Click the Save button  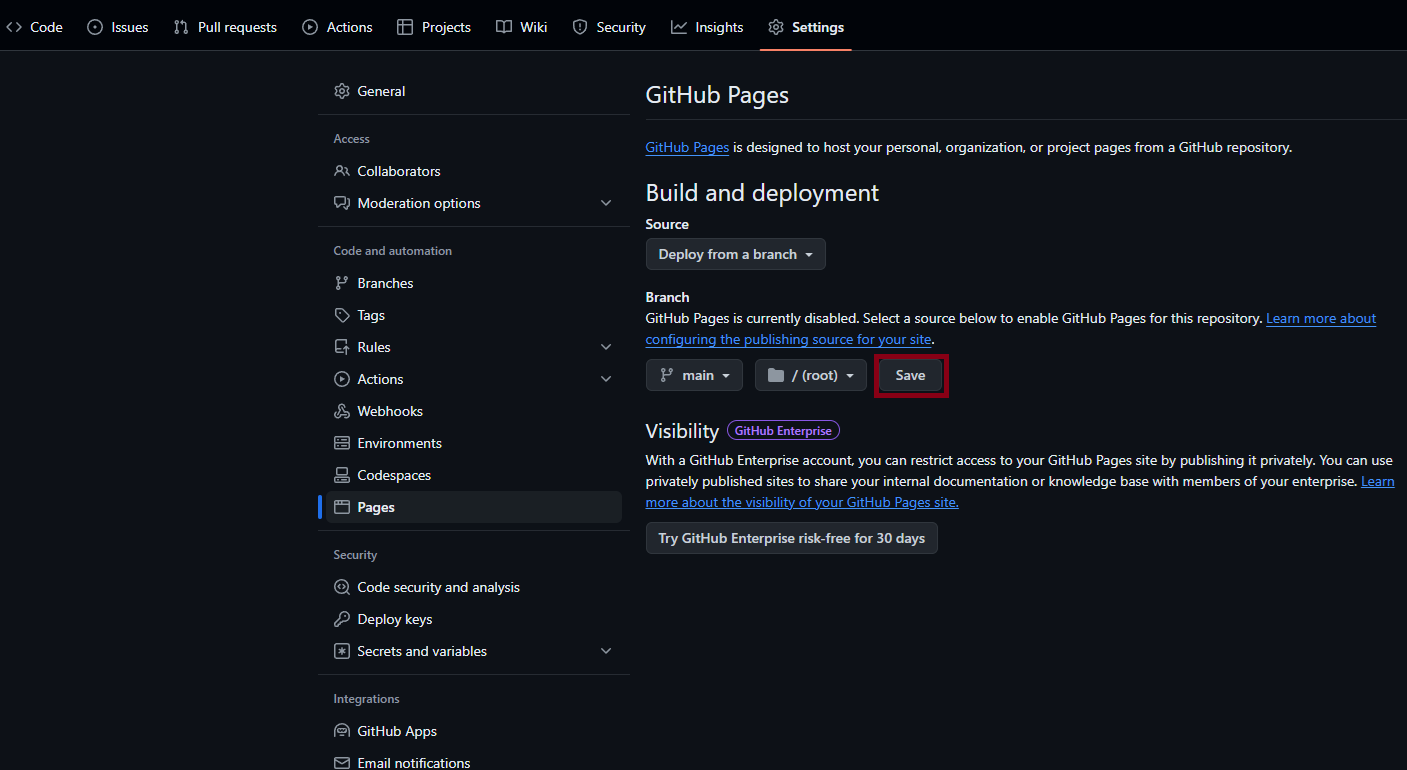click(x=910, y=375)
